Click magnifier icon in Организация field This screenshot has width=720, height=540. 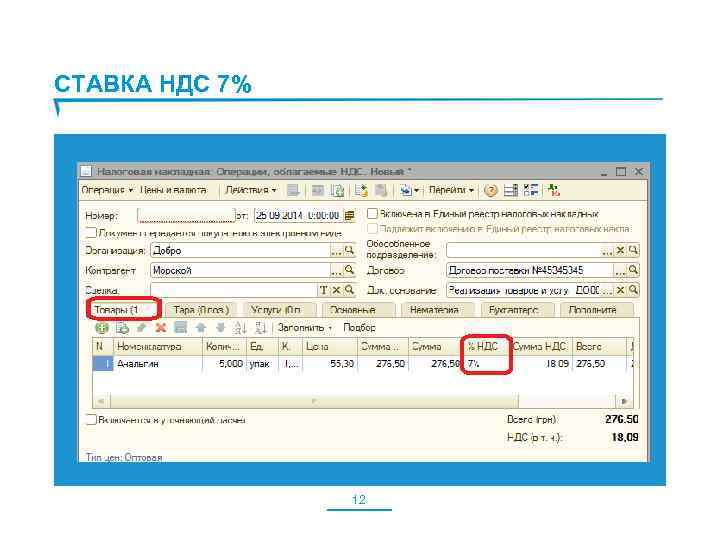[x=349, y=250]
